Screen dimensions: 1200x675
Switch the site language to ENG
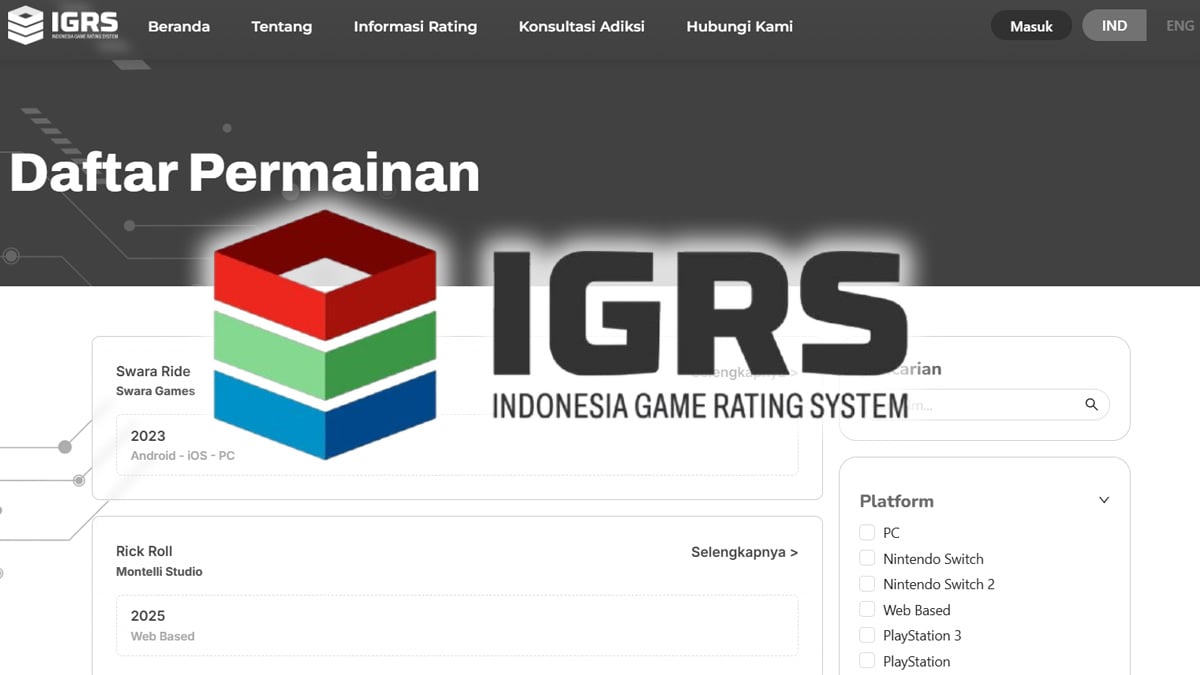(1178, 25)
